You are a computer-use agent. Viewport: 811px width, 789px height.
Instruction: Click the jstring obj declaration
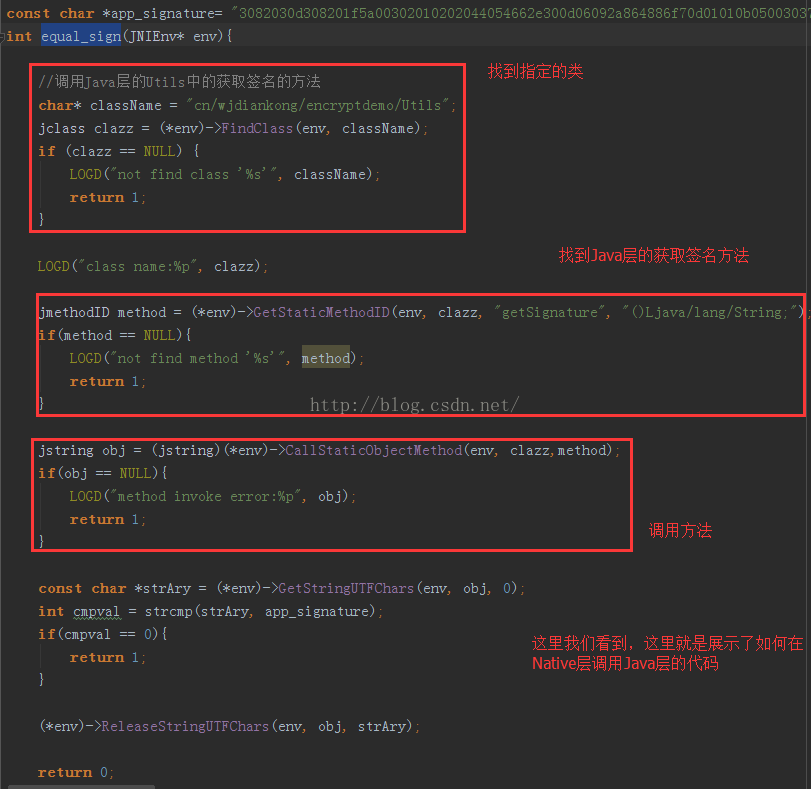click(82, 451)
